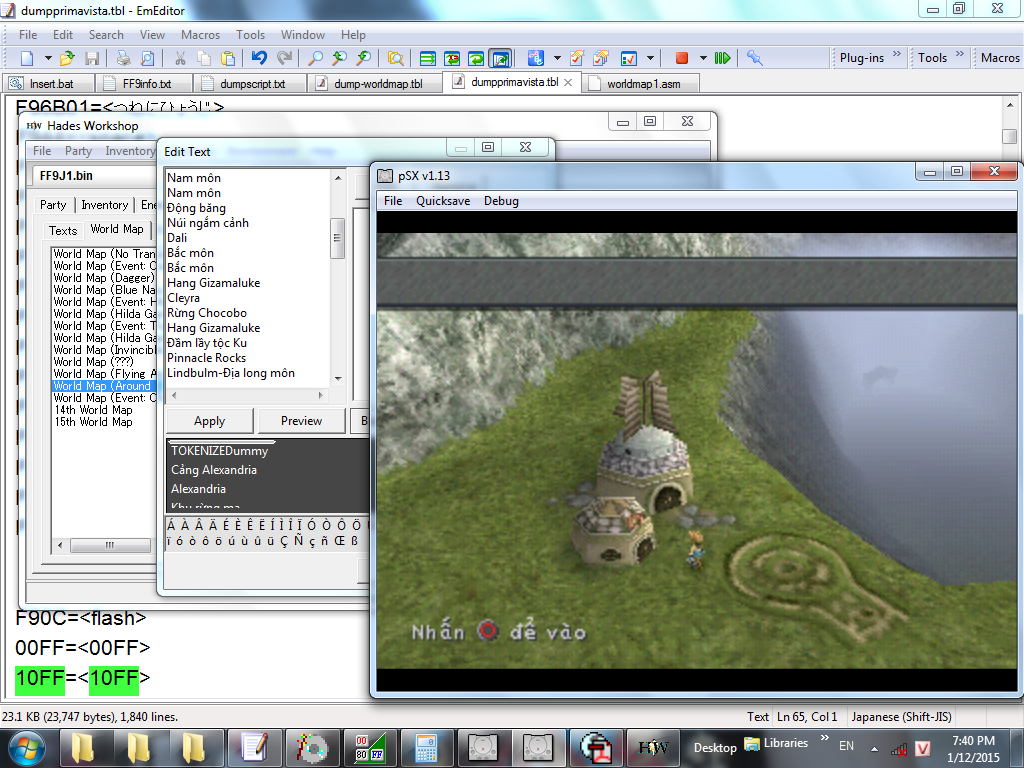This screenshot has width=1024, height=768.
Task: Open Debug menu in pSX window
Action: [501, 201]
